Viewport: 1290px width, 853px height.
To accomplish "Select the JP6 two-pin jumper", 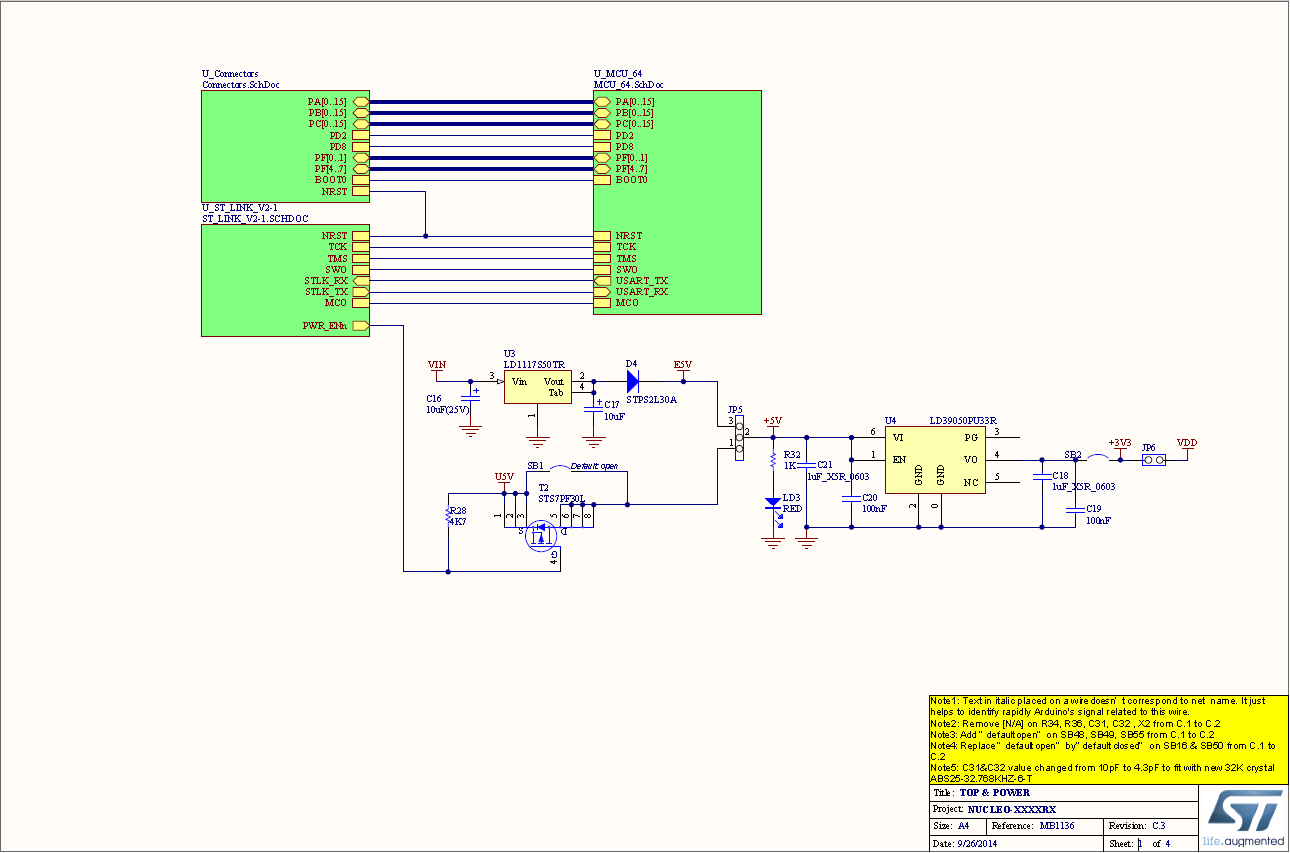I will [1154, 460].
